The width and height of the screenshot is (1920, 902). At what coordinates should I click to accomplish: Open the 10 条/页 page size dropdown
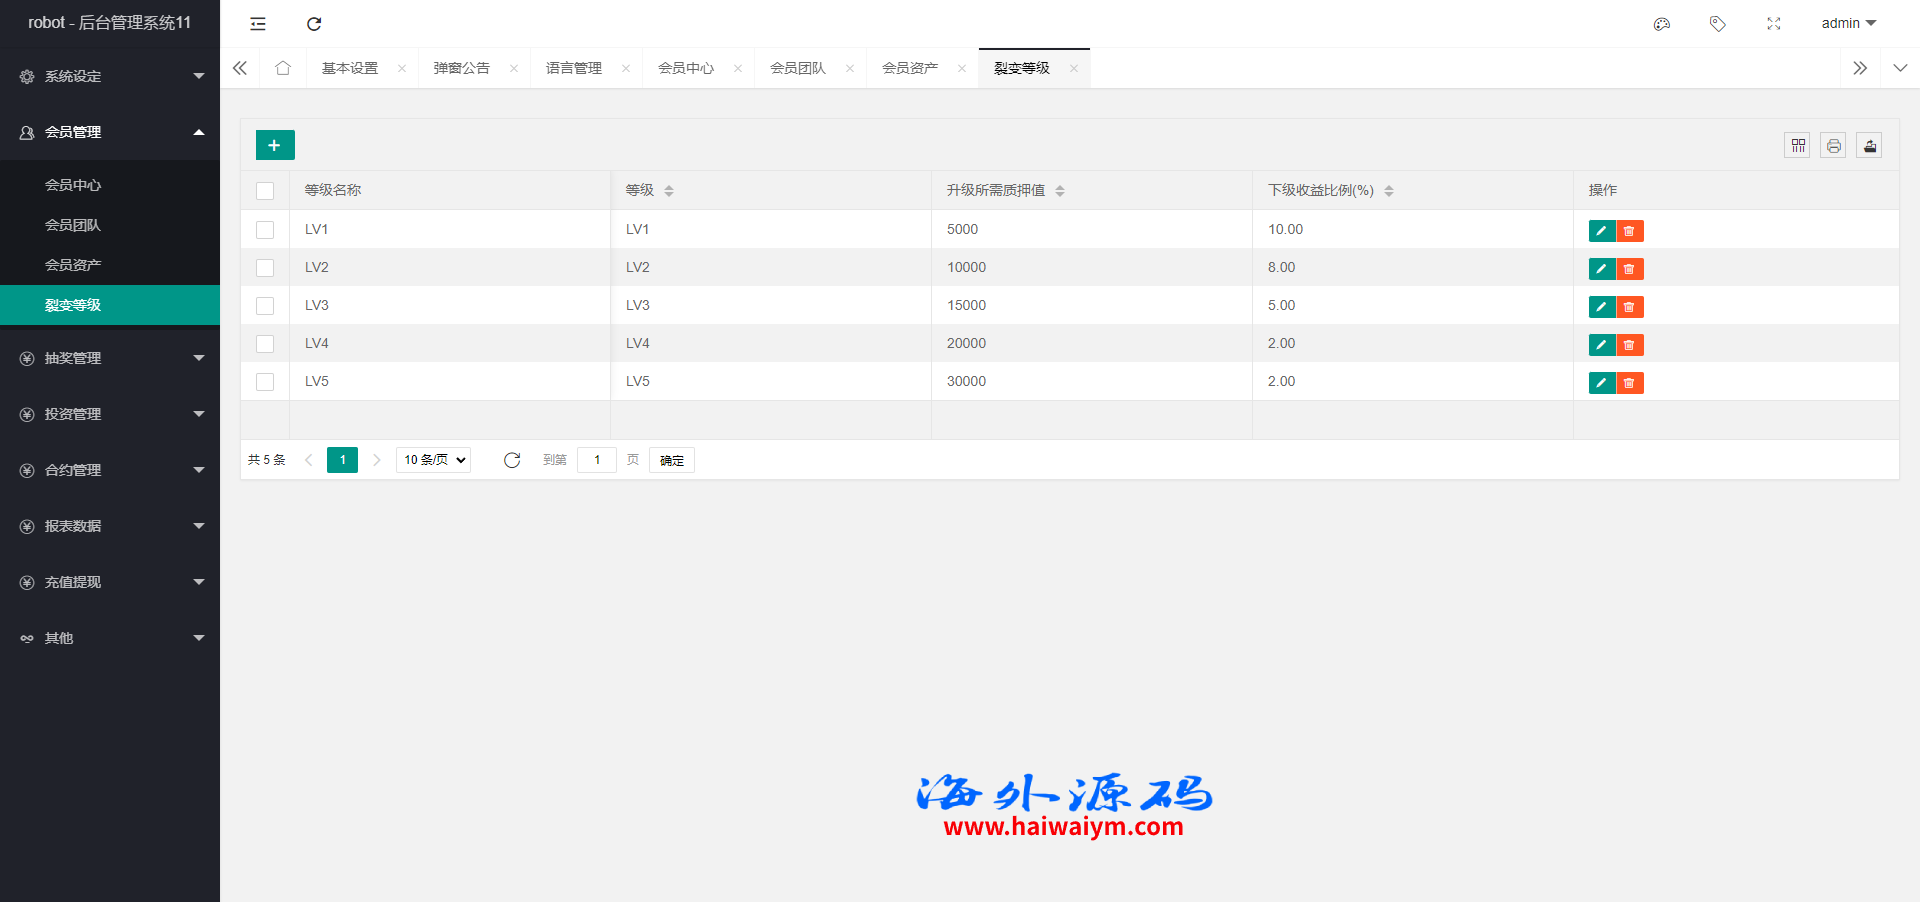tap(434, 460)
